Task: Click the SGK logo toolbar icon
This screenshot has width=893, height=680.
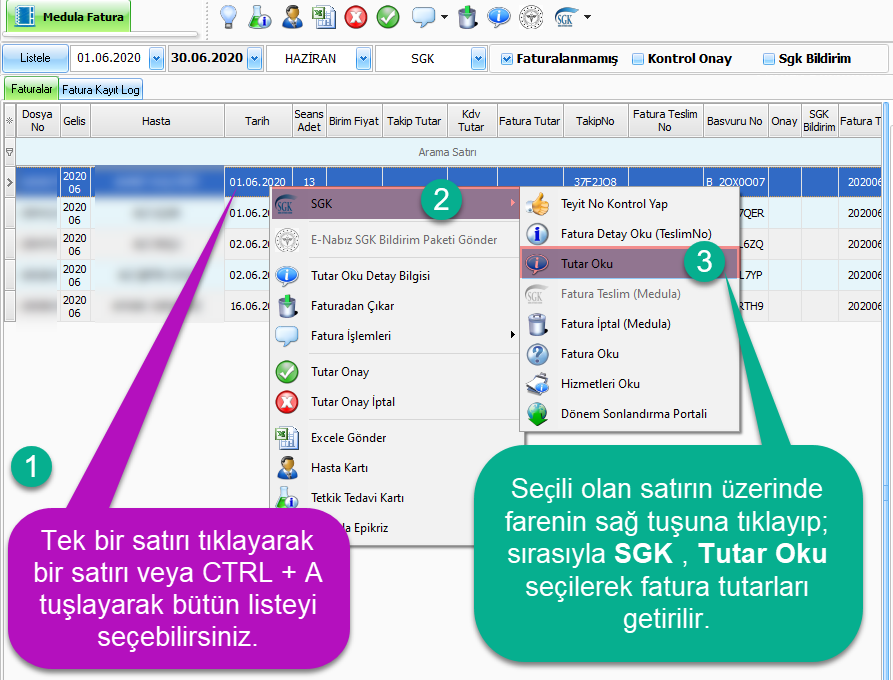Action: (566, 17)
